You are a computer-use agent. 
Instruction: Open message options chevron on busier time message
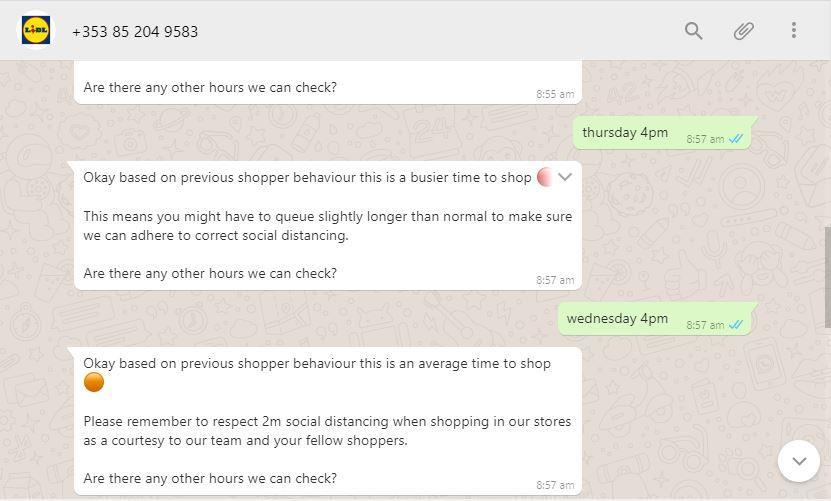coord(565,177)
